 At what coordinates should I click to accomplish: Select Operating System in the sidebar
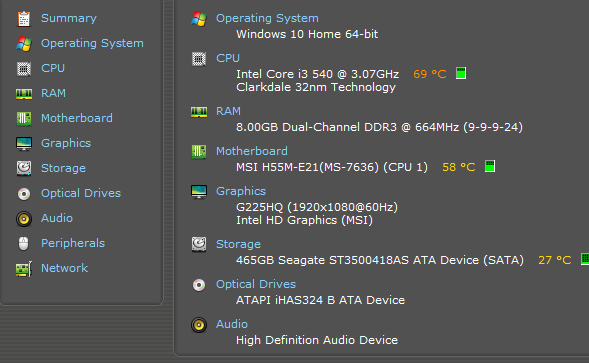point(92,43)
